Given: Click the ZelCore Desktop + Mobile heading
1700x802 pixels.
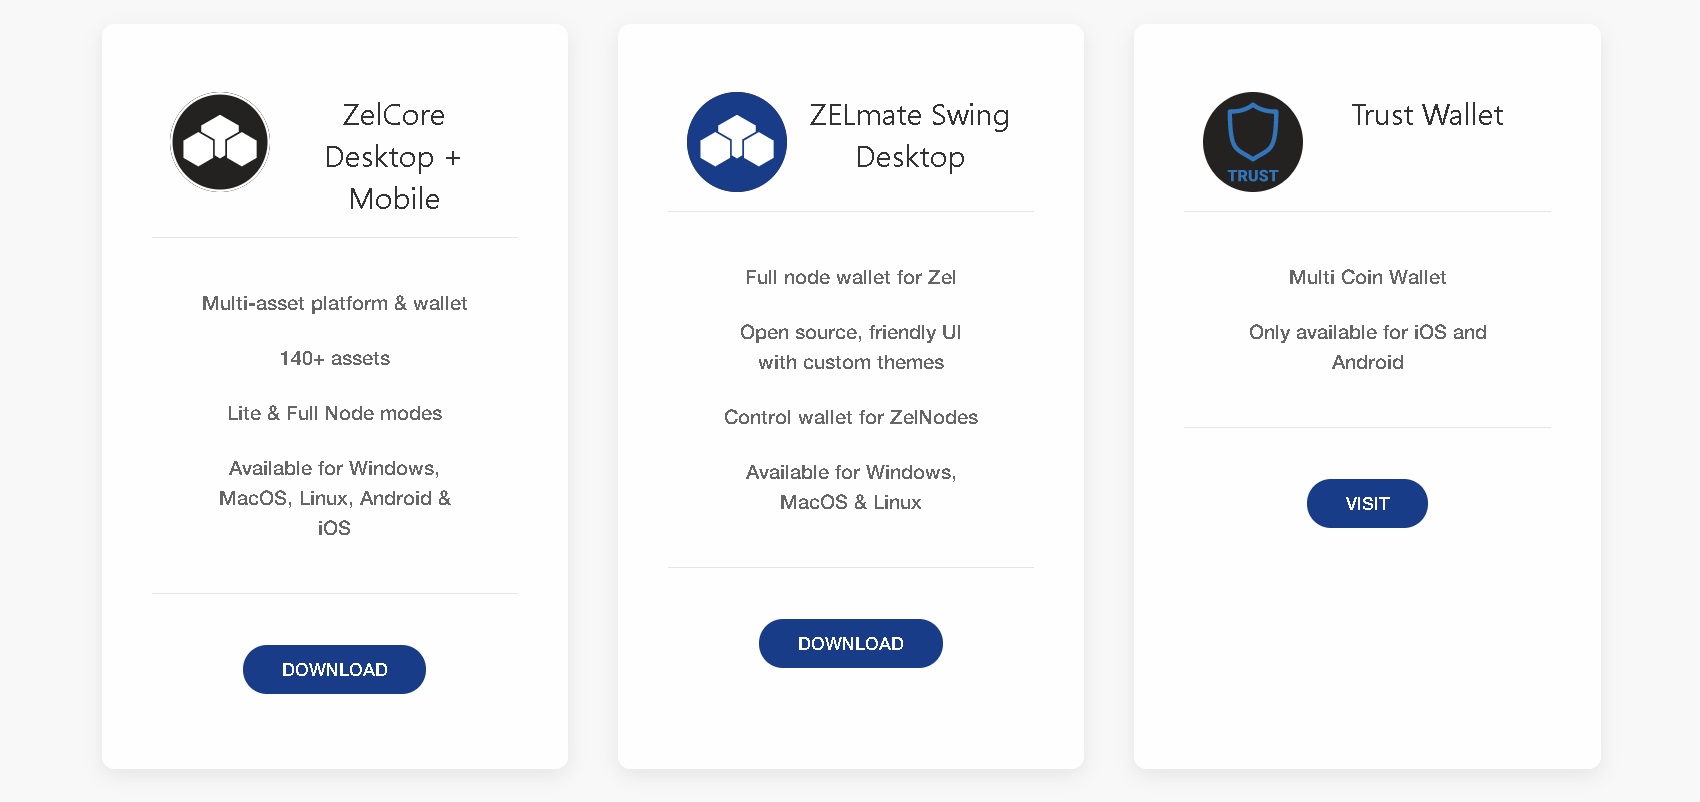Looking at the screenshot, I should click(x=394, y=157).
